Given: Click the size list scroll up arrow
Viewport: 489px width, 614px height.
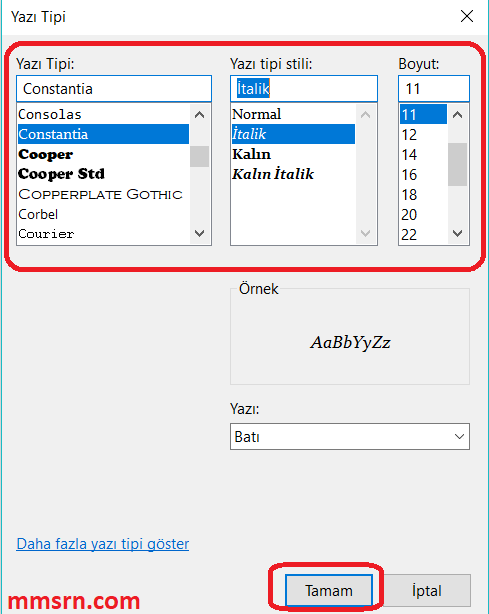Looking at the screenshot, I should point(458,115).
